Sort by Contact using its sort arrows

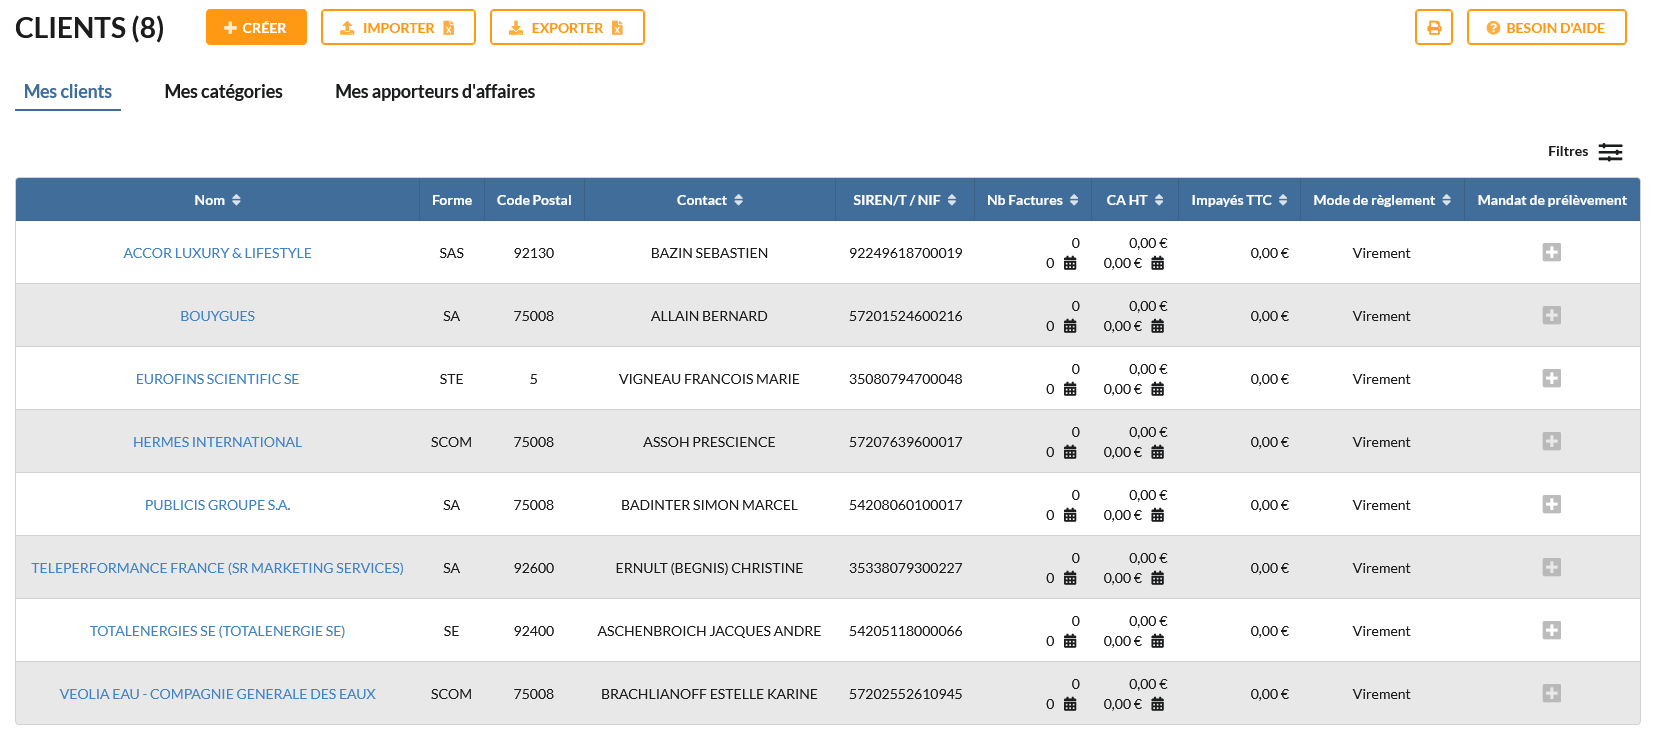(738, 200)
